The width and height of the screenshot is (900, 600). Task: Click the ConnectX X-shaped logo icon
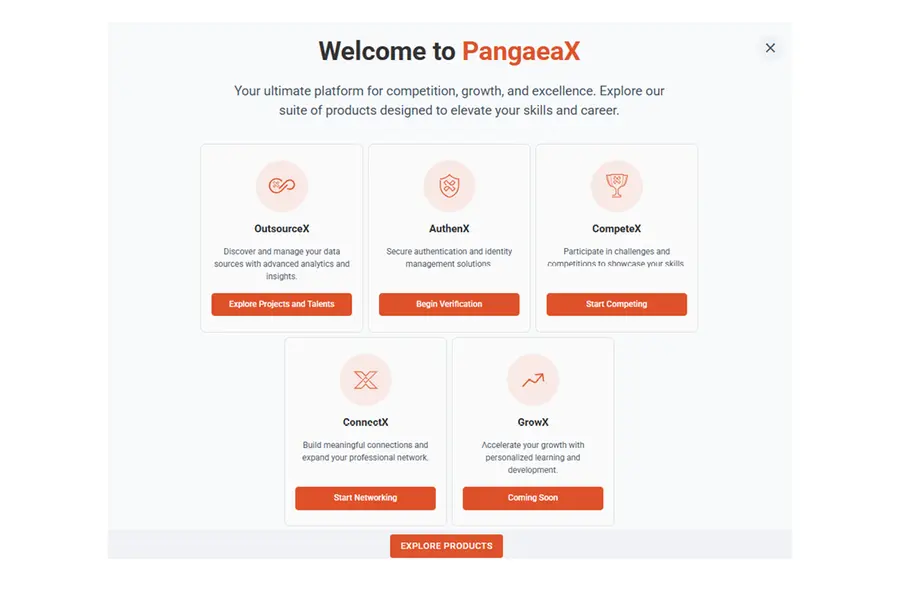[x=366, y=380]
